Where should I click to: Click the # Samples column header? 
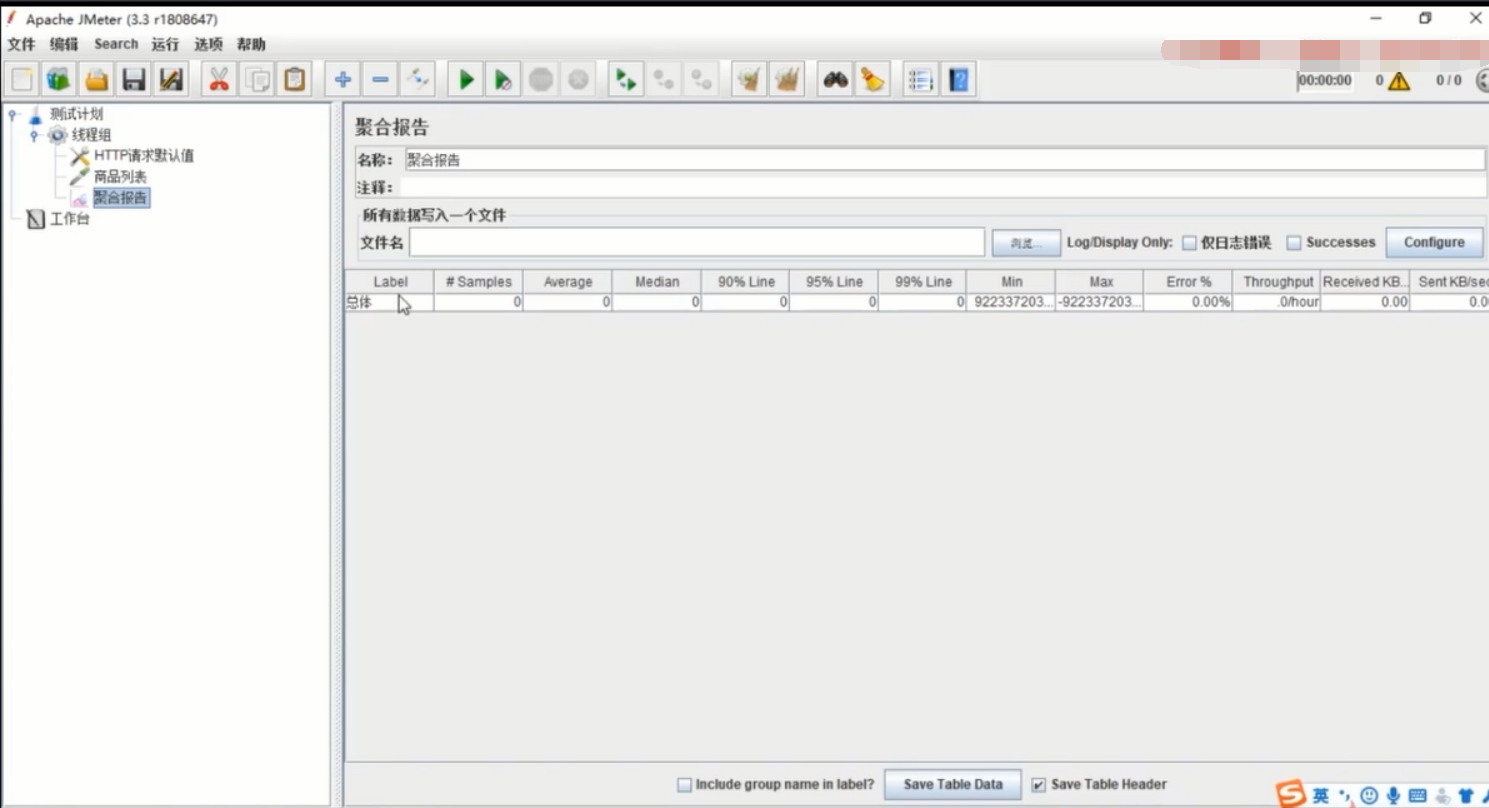tap(478, 282)
